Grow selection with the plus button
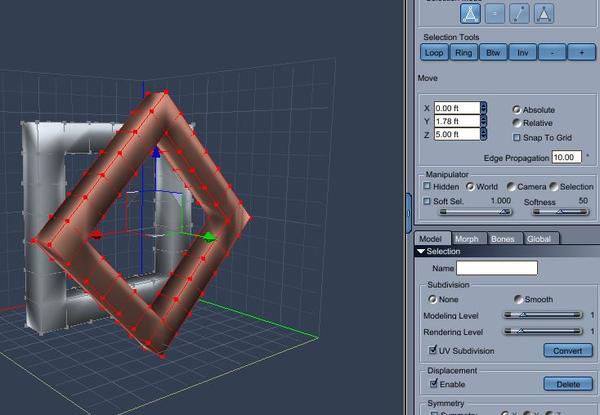600x415 pixels. [x=582, y=52]
